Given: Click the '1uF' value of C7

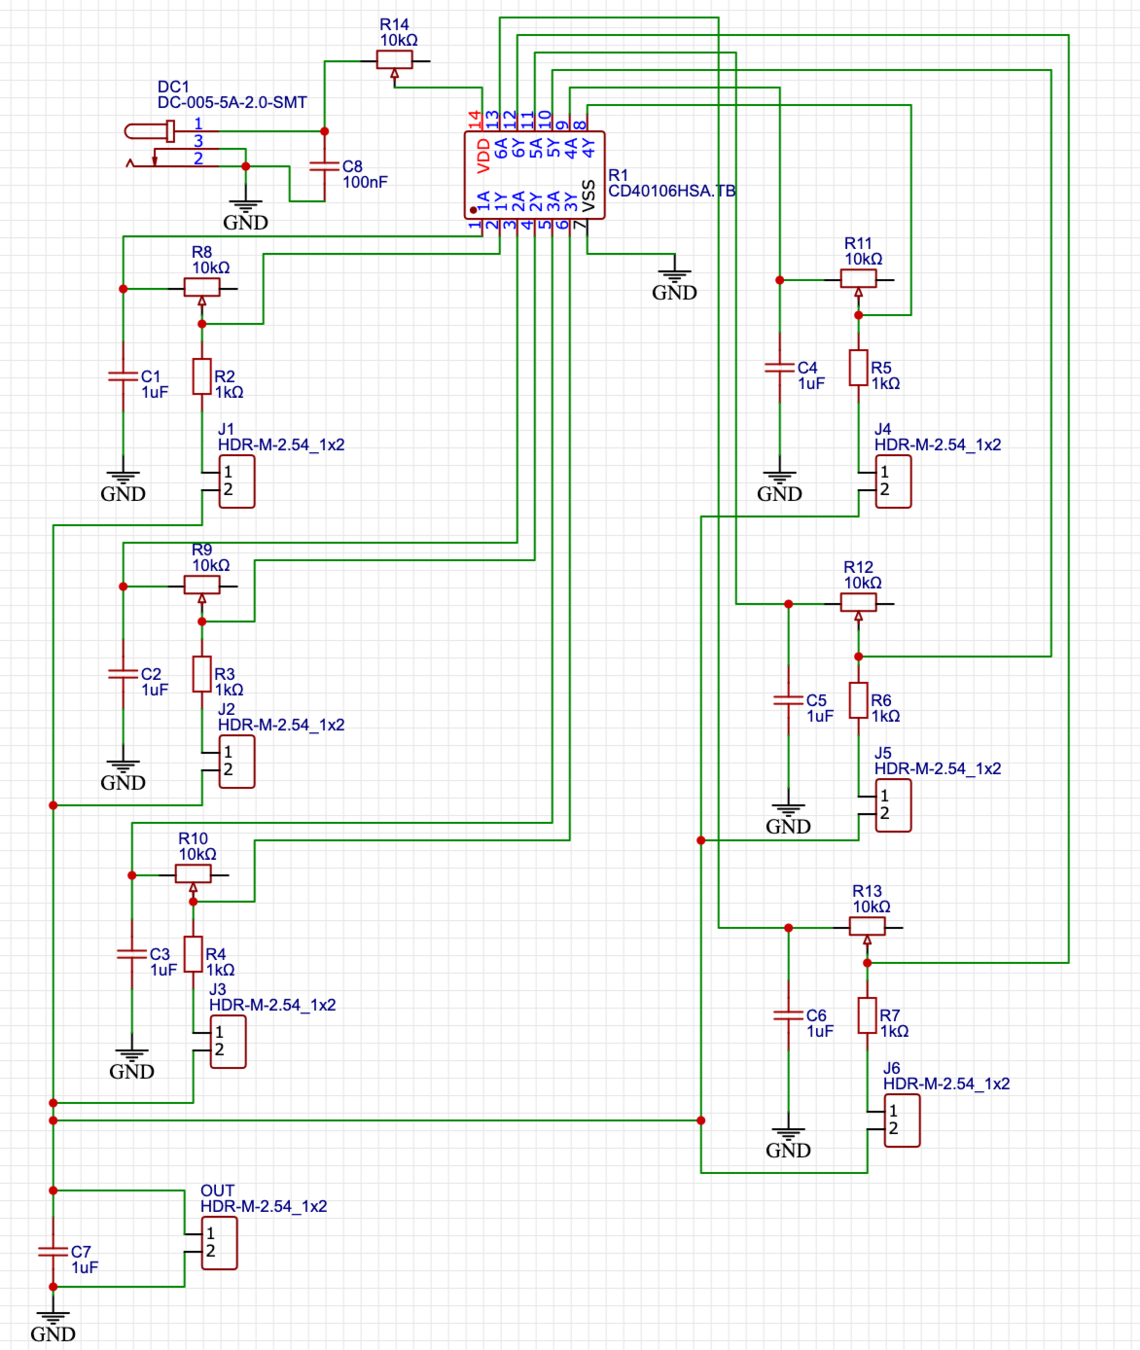Looking at the screenshot, I should point(85,1267).
